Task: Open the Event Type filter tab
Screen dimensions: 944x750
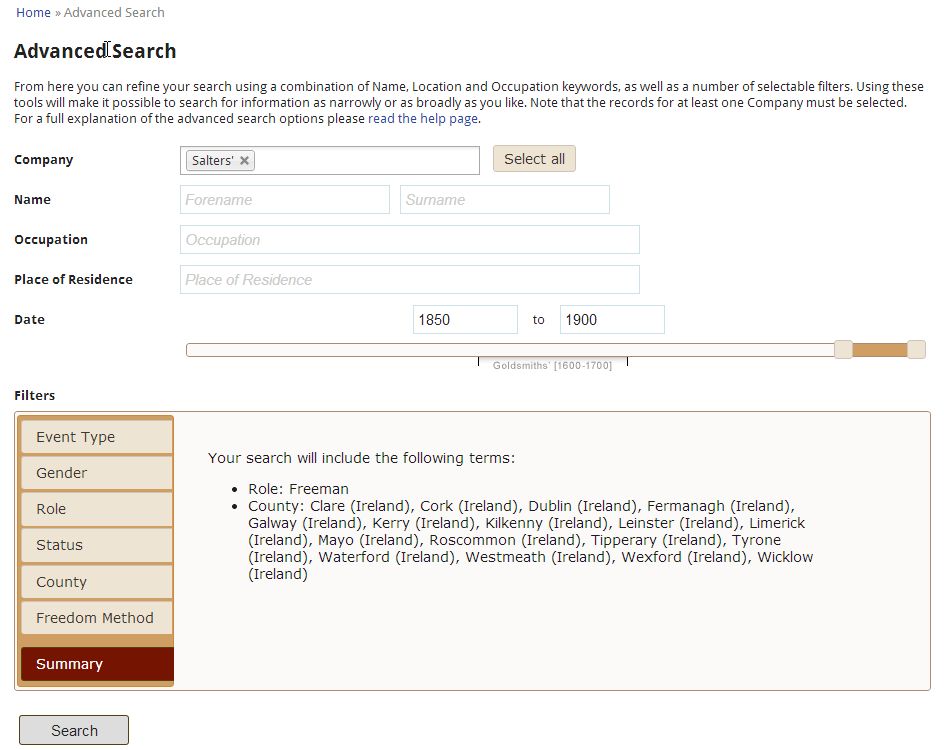Action: tap(97, 437)
